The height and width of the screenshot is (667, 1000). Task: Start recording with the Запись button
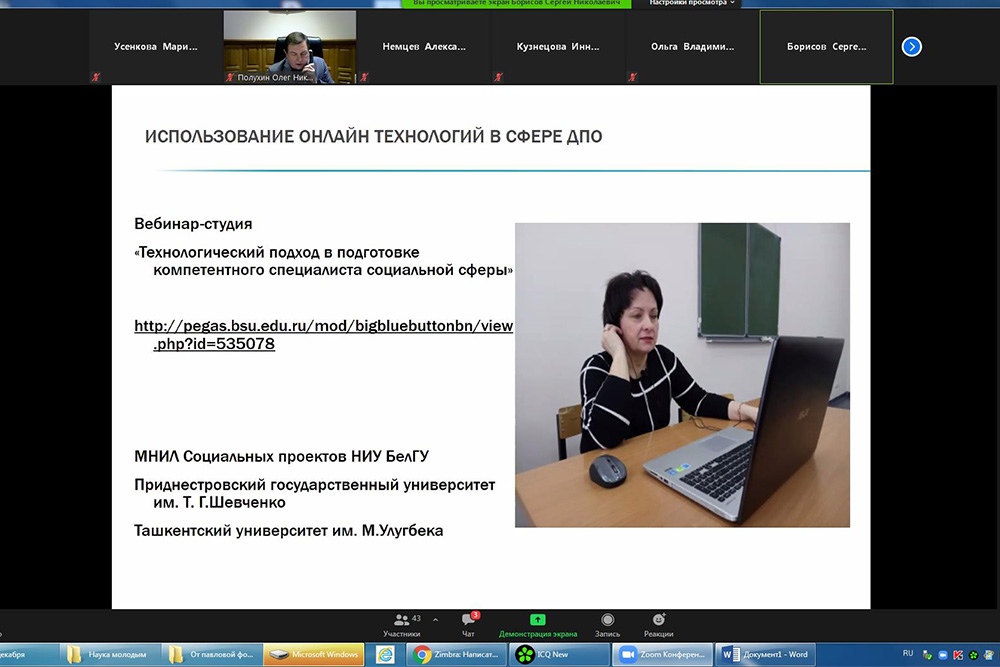607,625
